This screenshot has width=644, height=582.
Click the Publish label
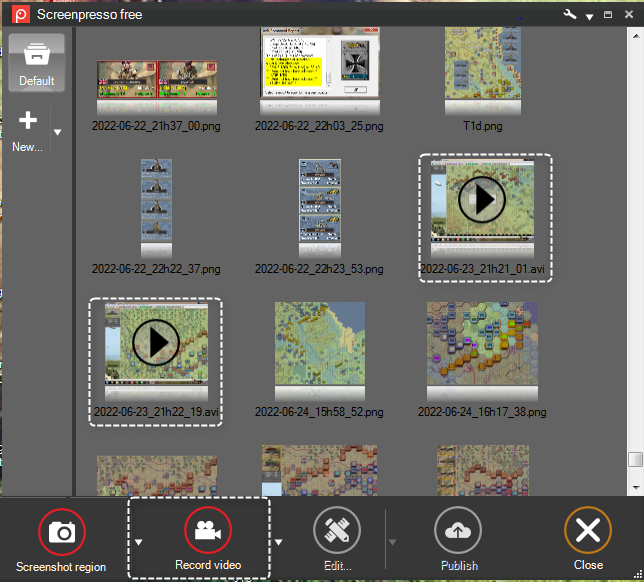click(x=460, y=566)
